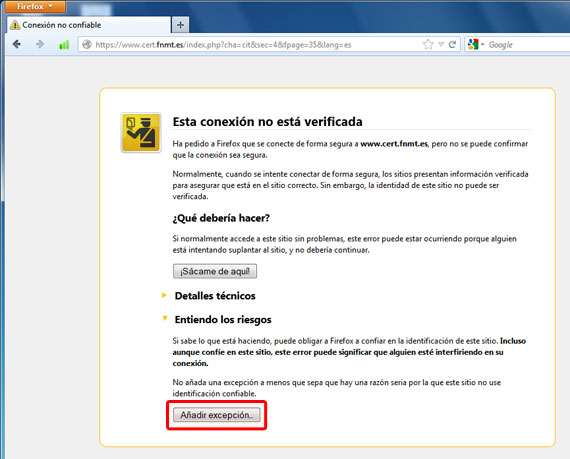The width and height of the screenshot is (570, 459).
Task: Open the Google search engine selector
Action: point(476,44)
